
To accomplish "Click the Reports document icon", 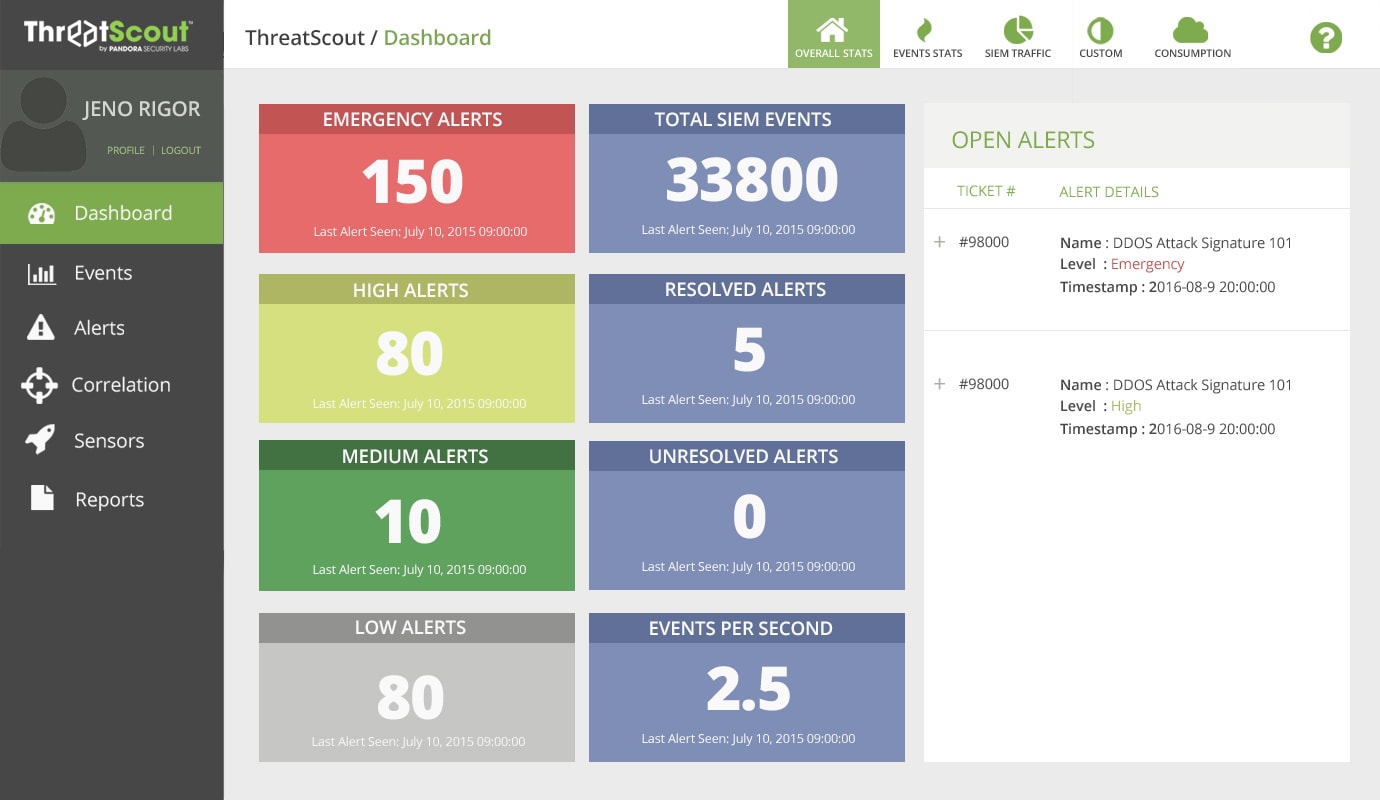I will point(41,498).
